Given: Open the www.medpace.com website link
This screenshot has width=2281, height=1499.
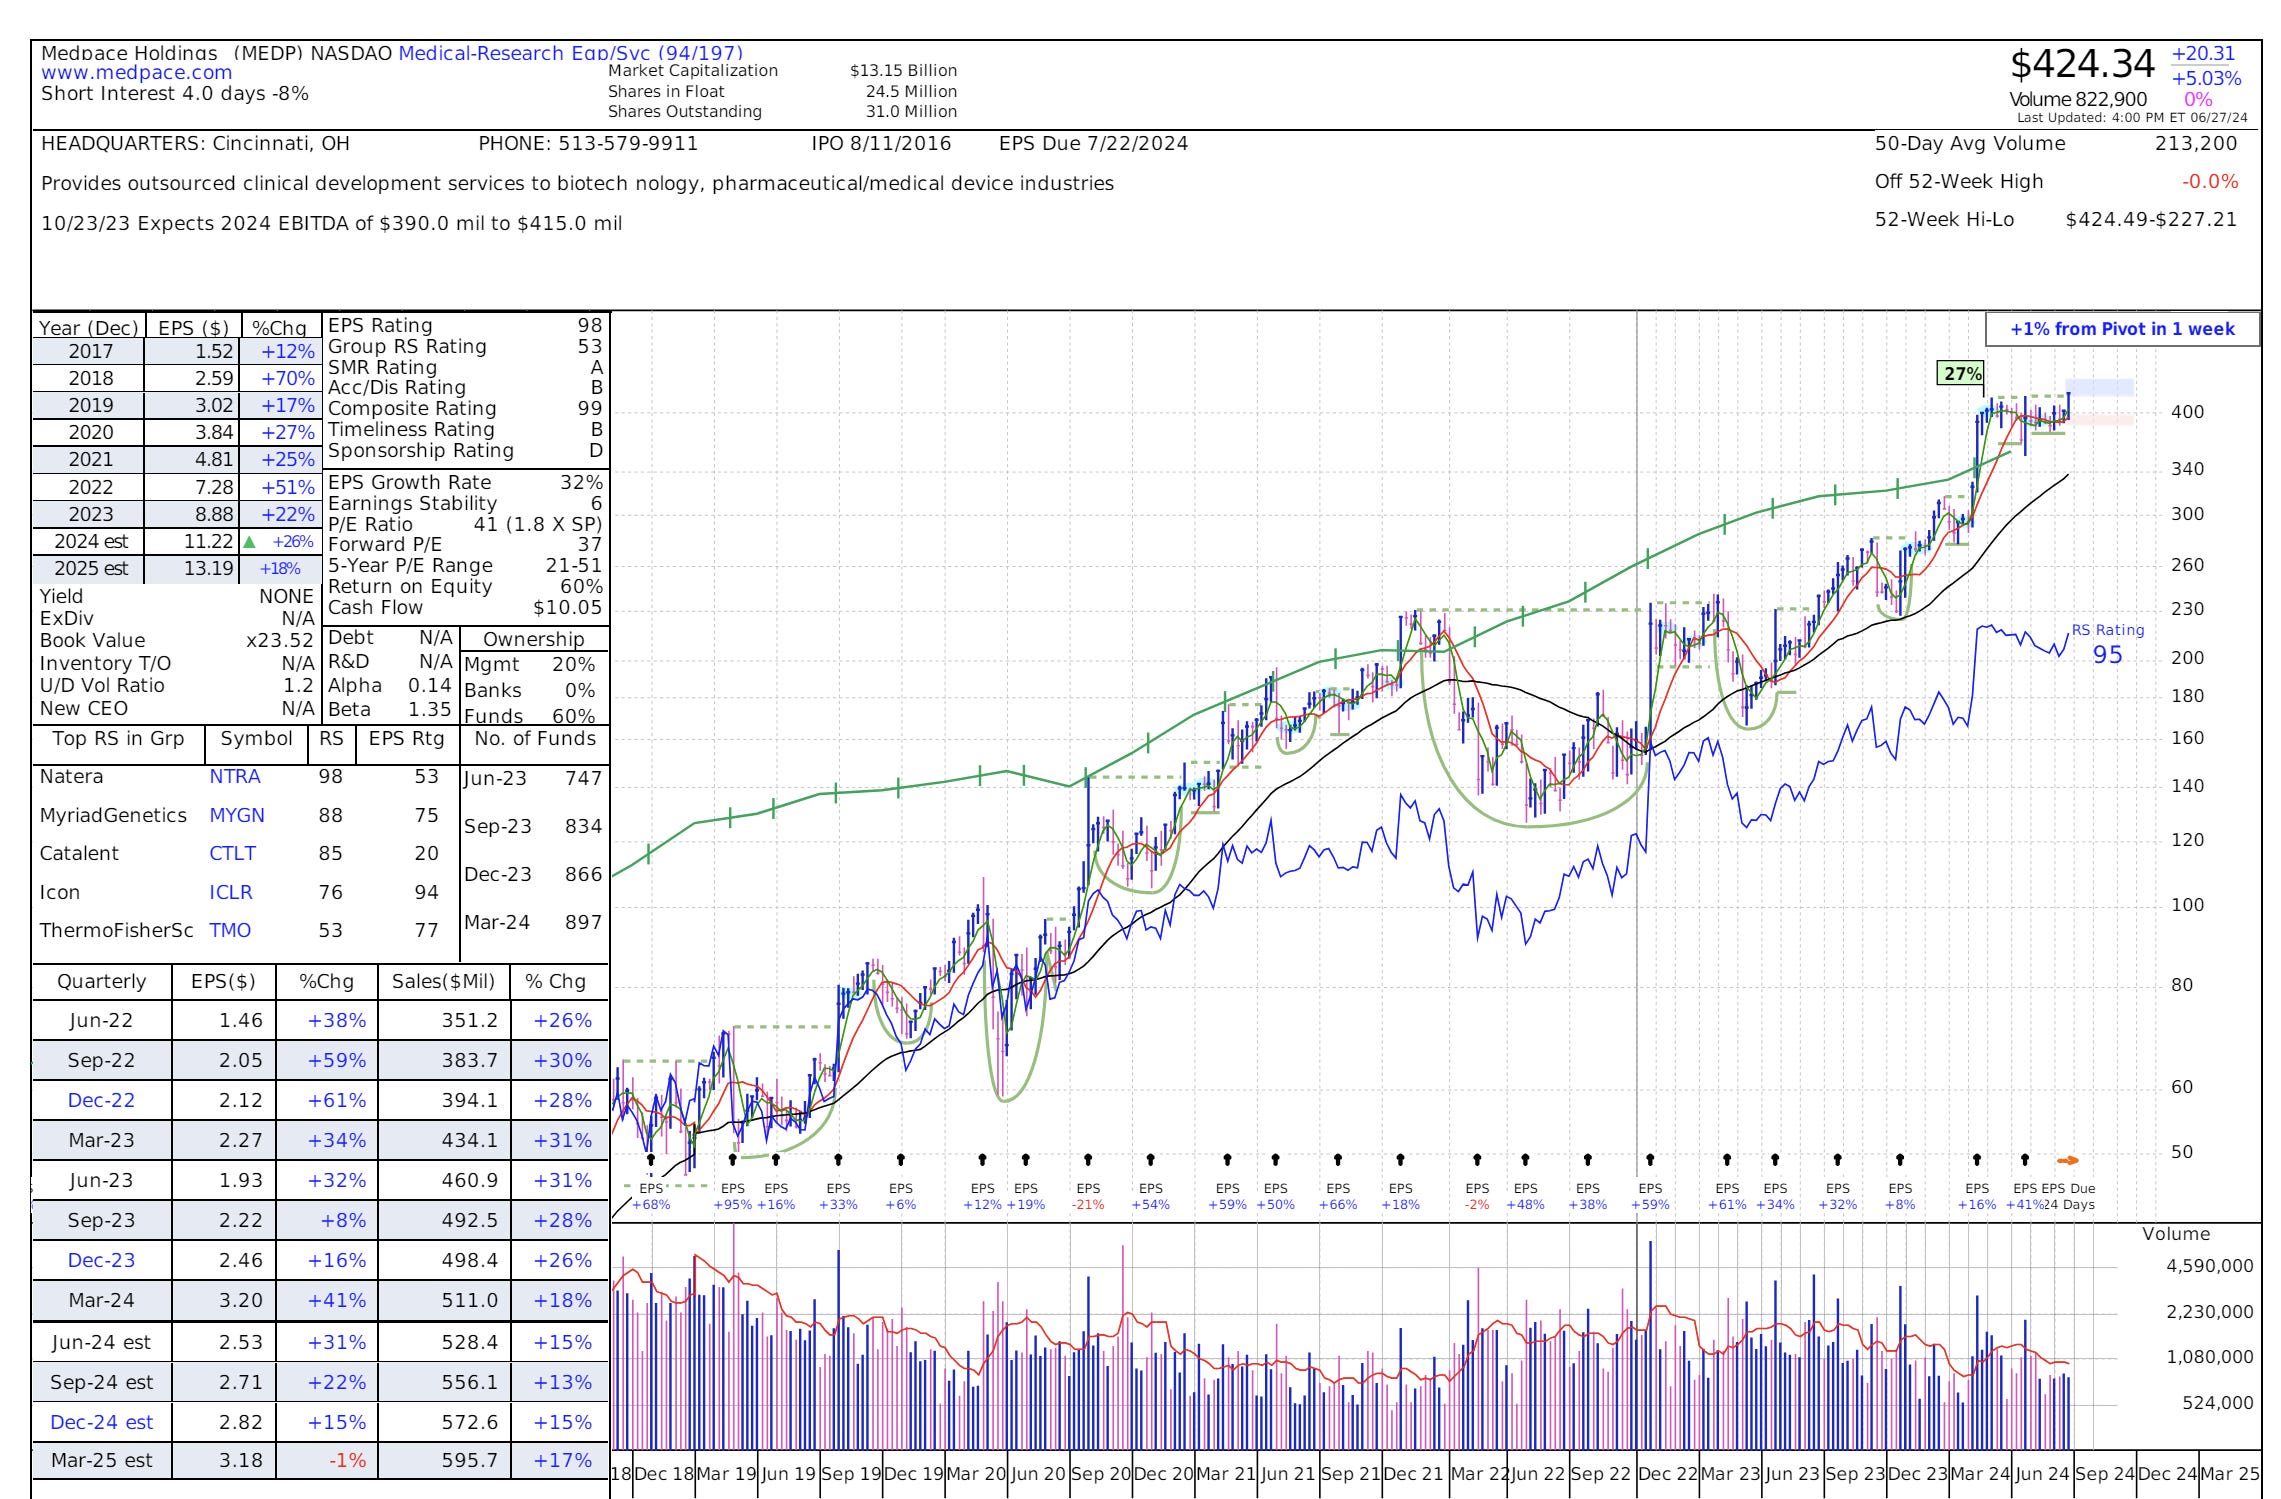Looking at the screenshot, I should pos(137,73).
